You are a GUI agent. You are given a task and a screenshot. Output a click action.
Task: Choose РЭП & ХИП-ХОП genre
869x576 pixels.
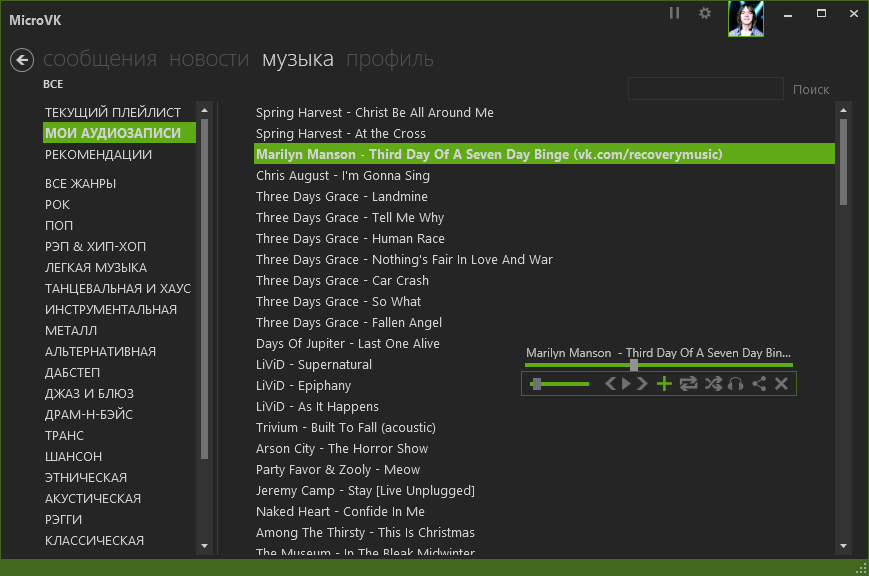point(95,247)
